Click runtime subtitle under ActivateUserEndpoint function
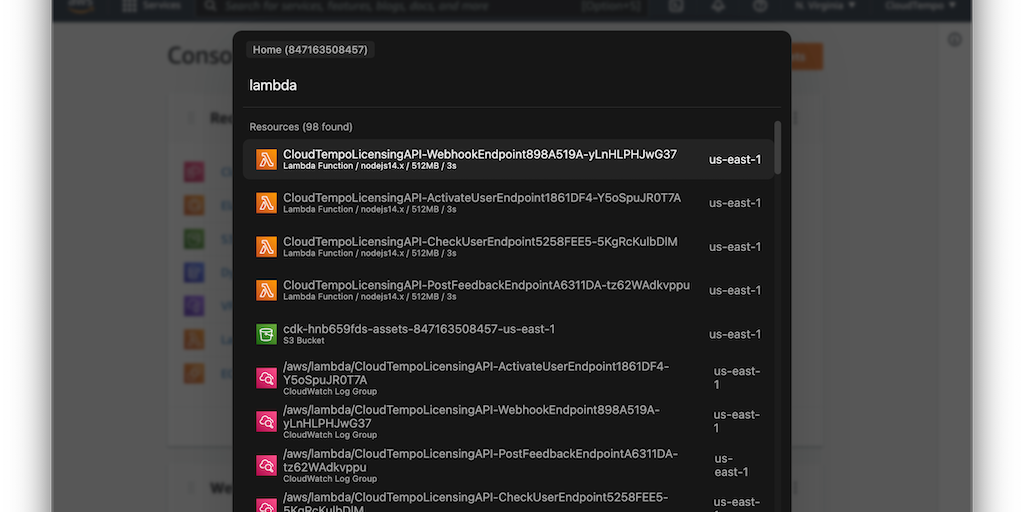This screenshot has width=1024, height=512. [370, 210]
